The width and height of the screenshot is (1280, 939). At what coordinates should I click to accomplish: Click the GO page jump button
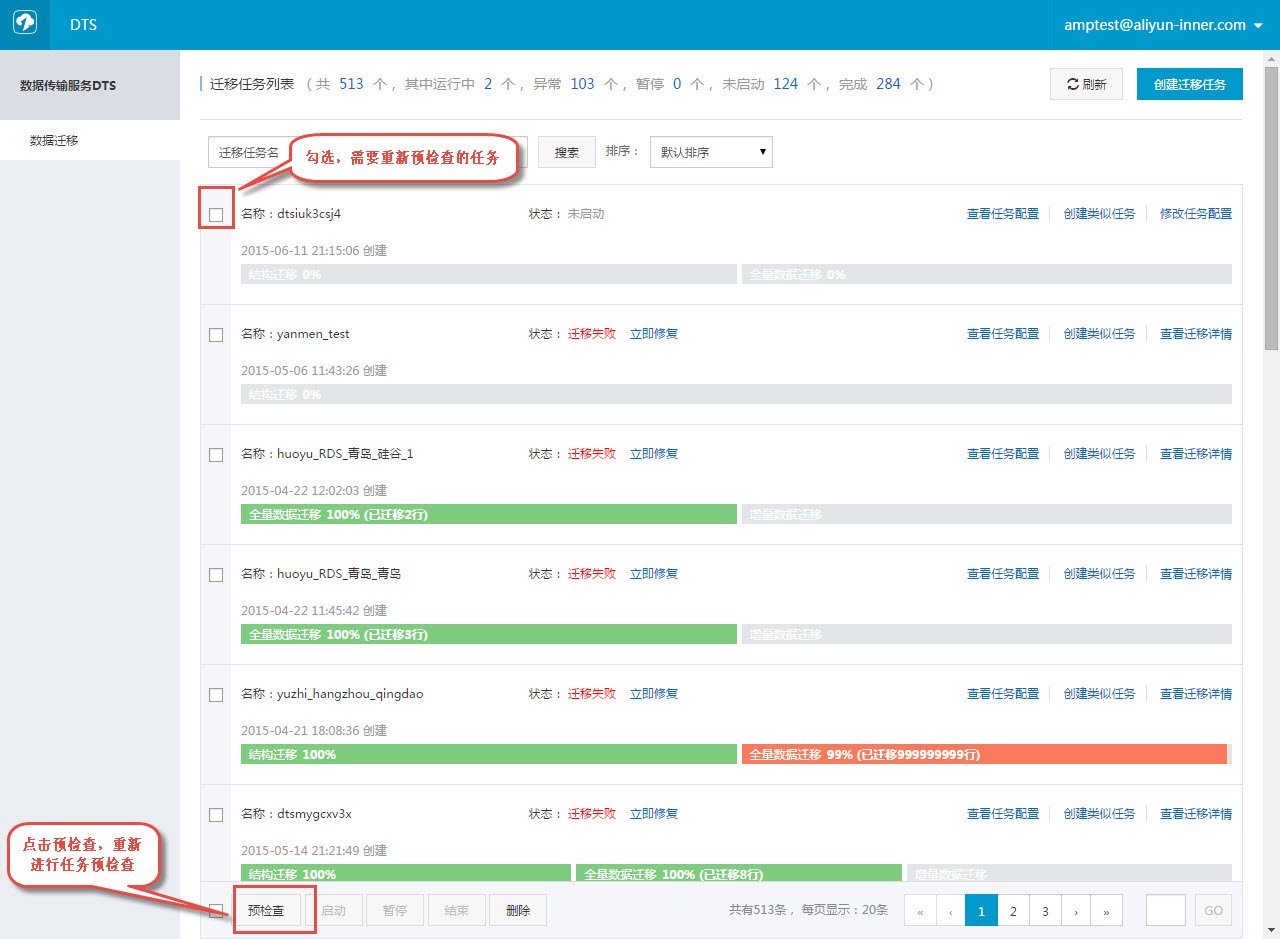(1214, 911)
